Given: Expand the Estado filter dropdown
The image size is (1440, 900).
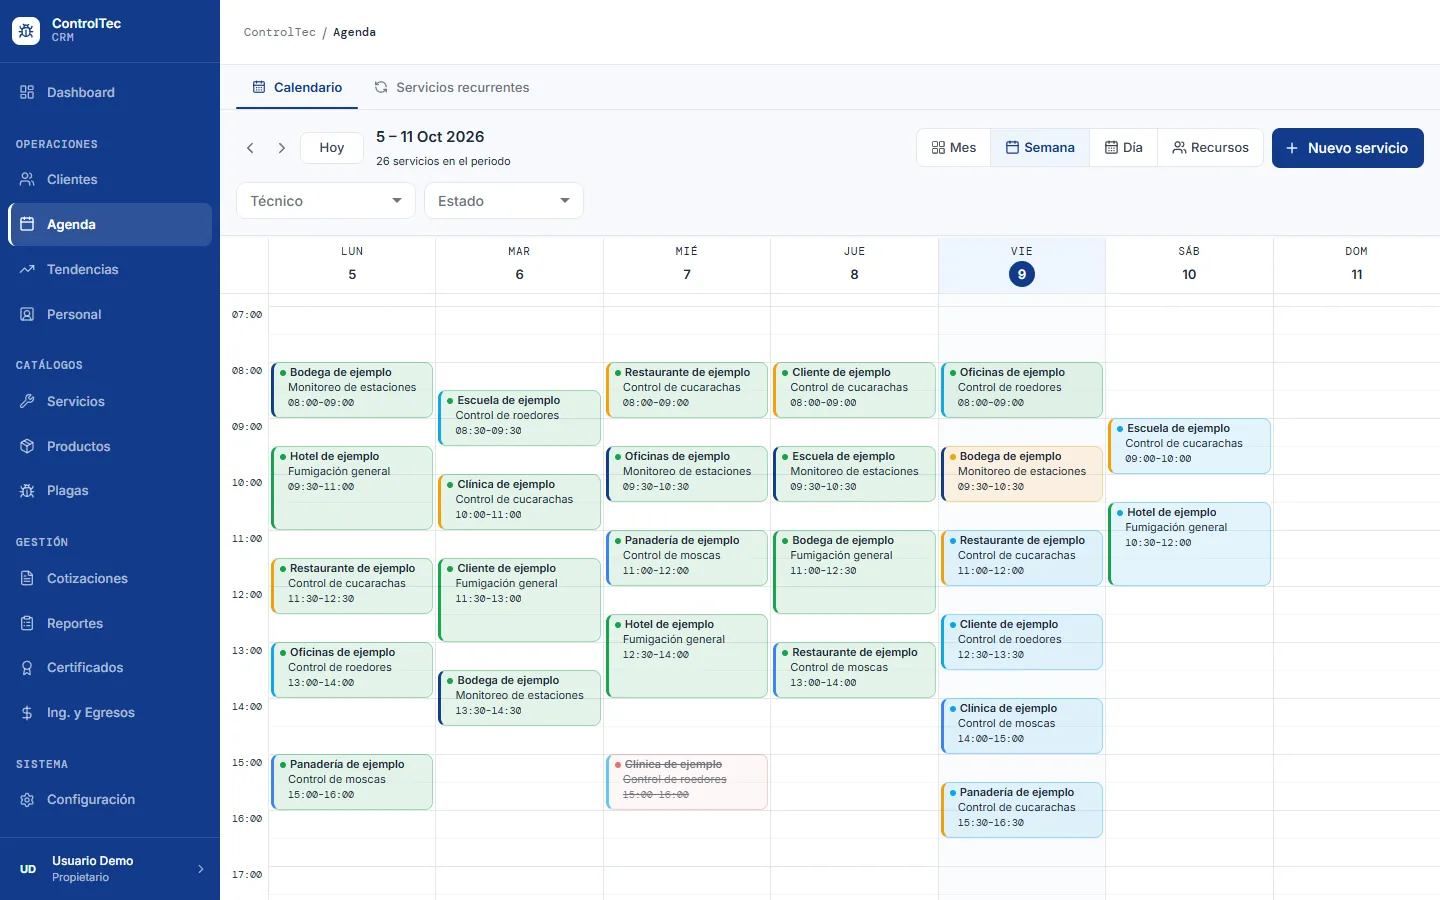Looking at the screenshot, I should coord(504,201).
